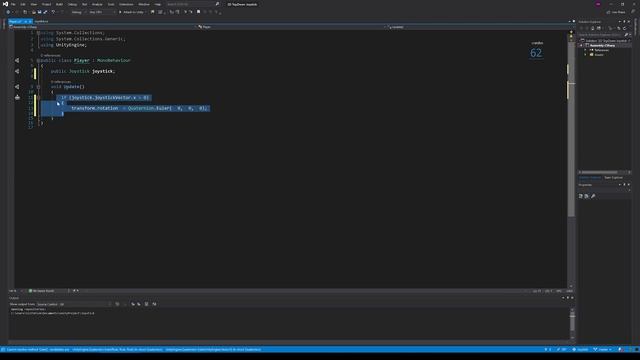
Task: Click the Live Share button
Action: 616,12
